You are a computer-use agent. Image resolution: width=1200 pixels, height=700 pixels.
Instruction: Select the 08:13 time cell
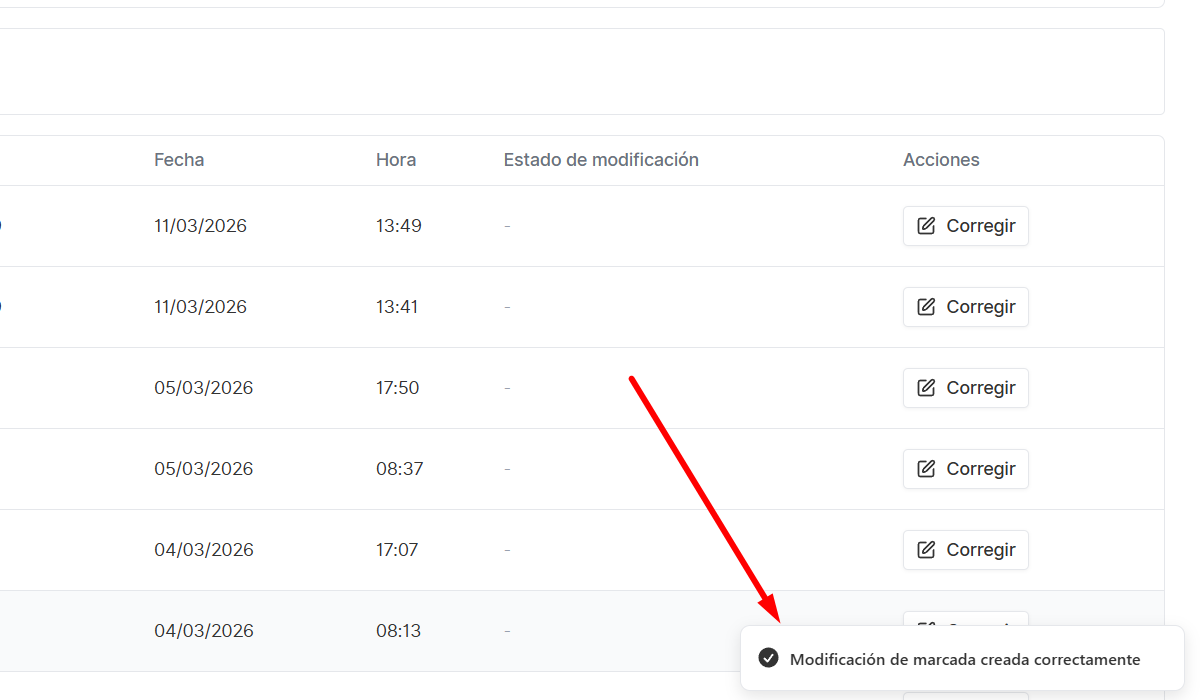[x=398, y=631]
